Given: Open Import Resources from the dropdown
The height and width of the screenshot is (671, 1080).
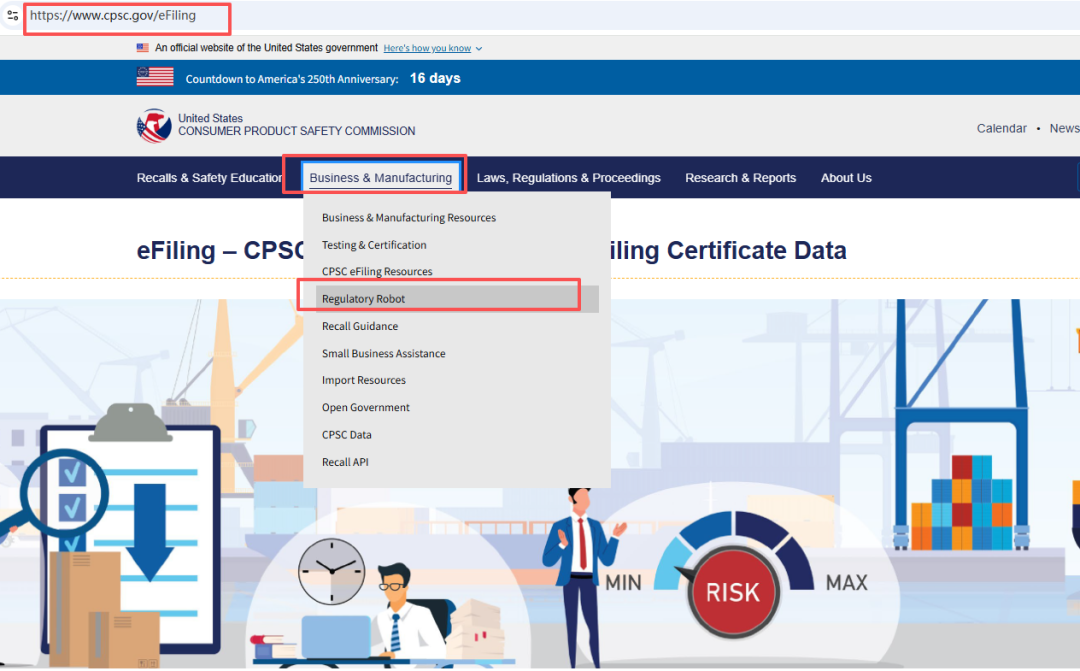Looking at the screenshot, I should coord(364,380).
